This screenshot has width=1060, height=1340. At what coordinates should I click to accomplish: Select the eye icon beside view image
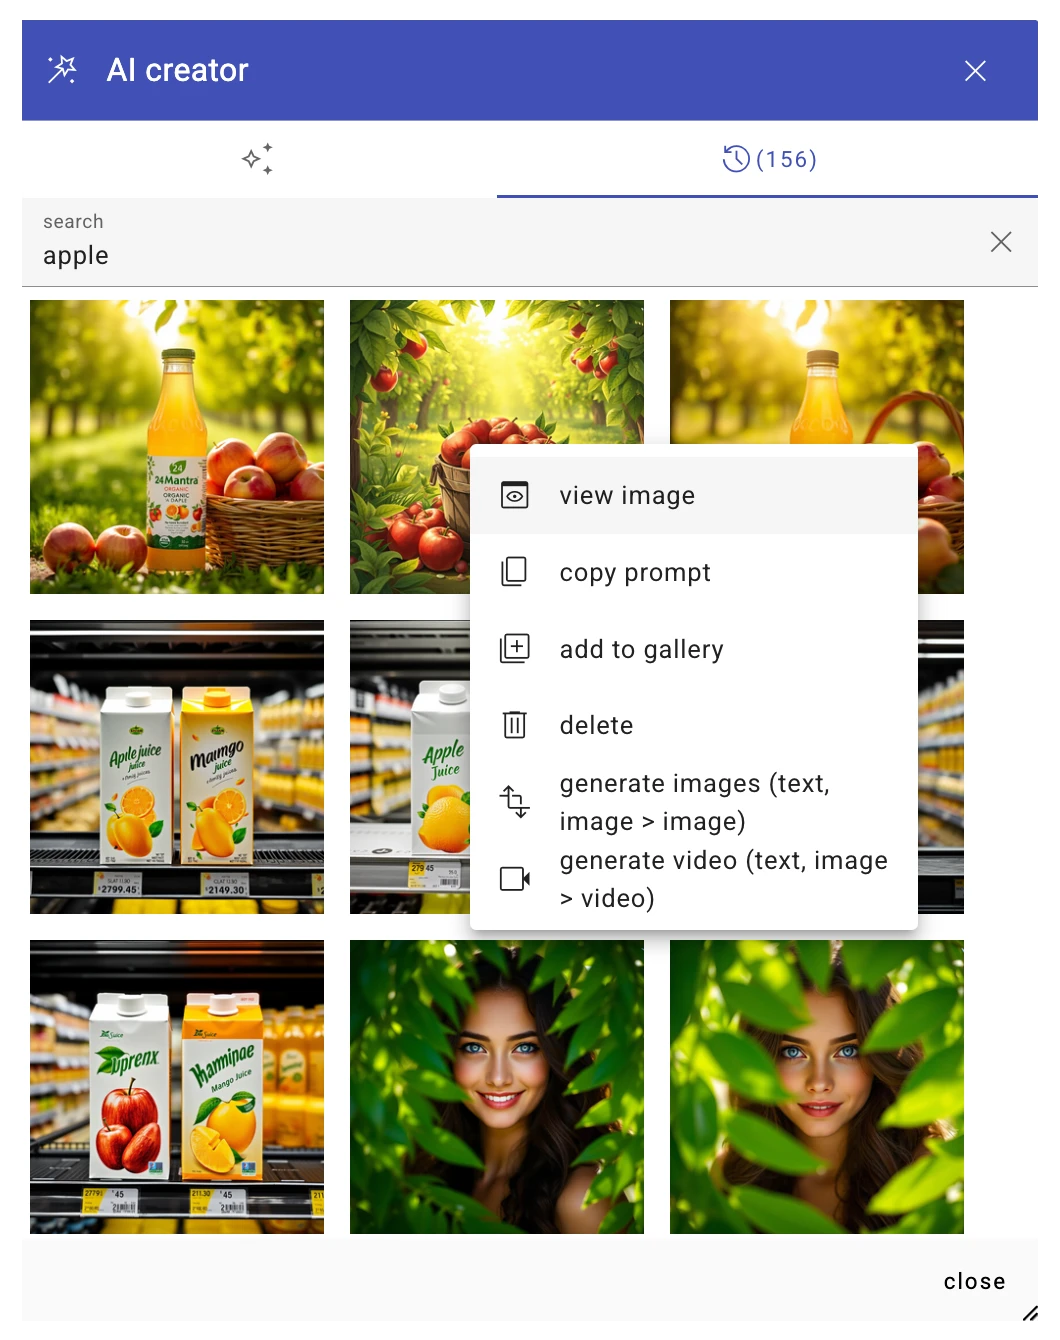click(514, 494)
